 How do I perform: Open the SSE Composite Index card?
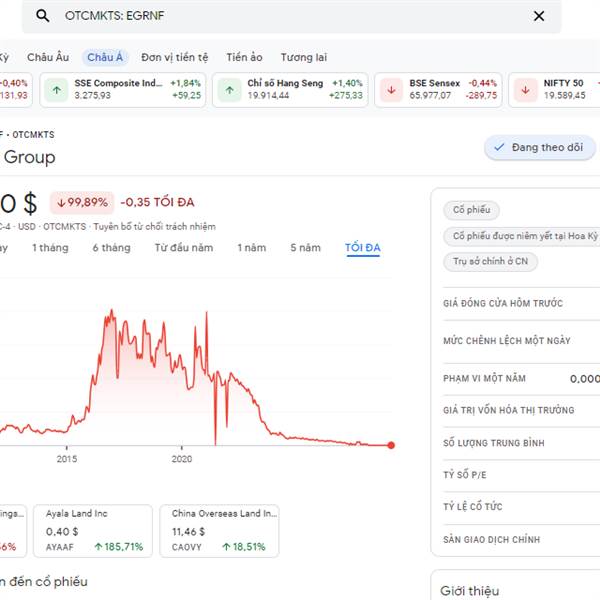click(122, 90)
